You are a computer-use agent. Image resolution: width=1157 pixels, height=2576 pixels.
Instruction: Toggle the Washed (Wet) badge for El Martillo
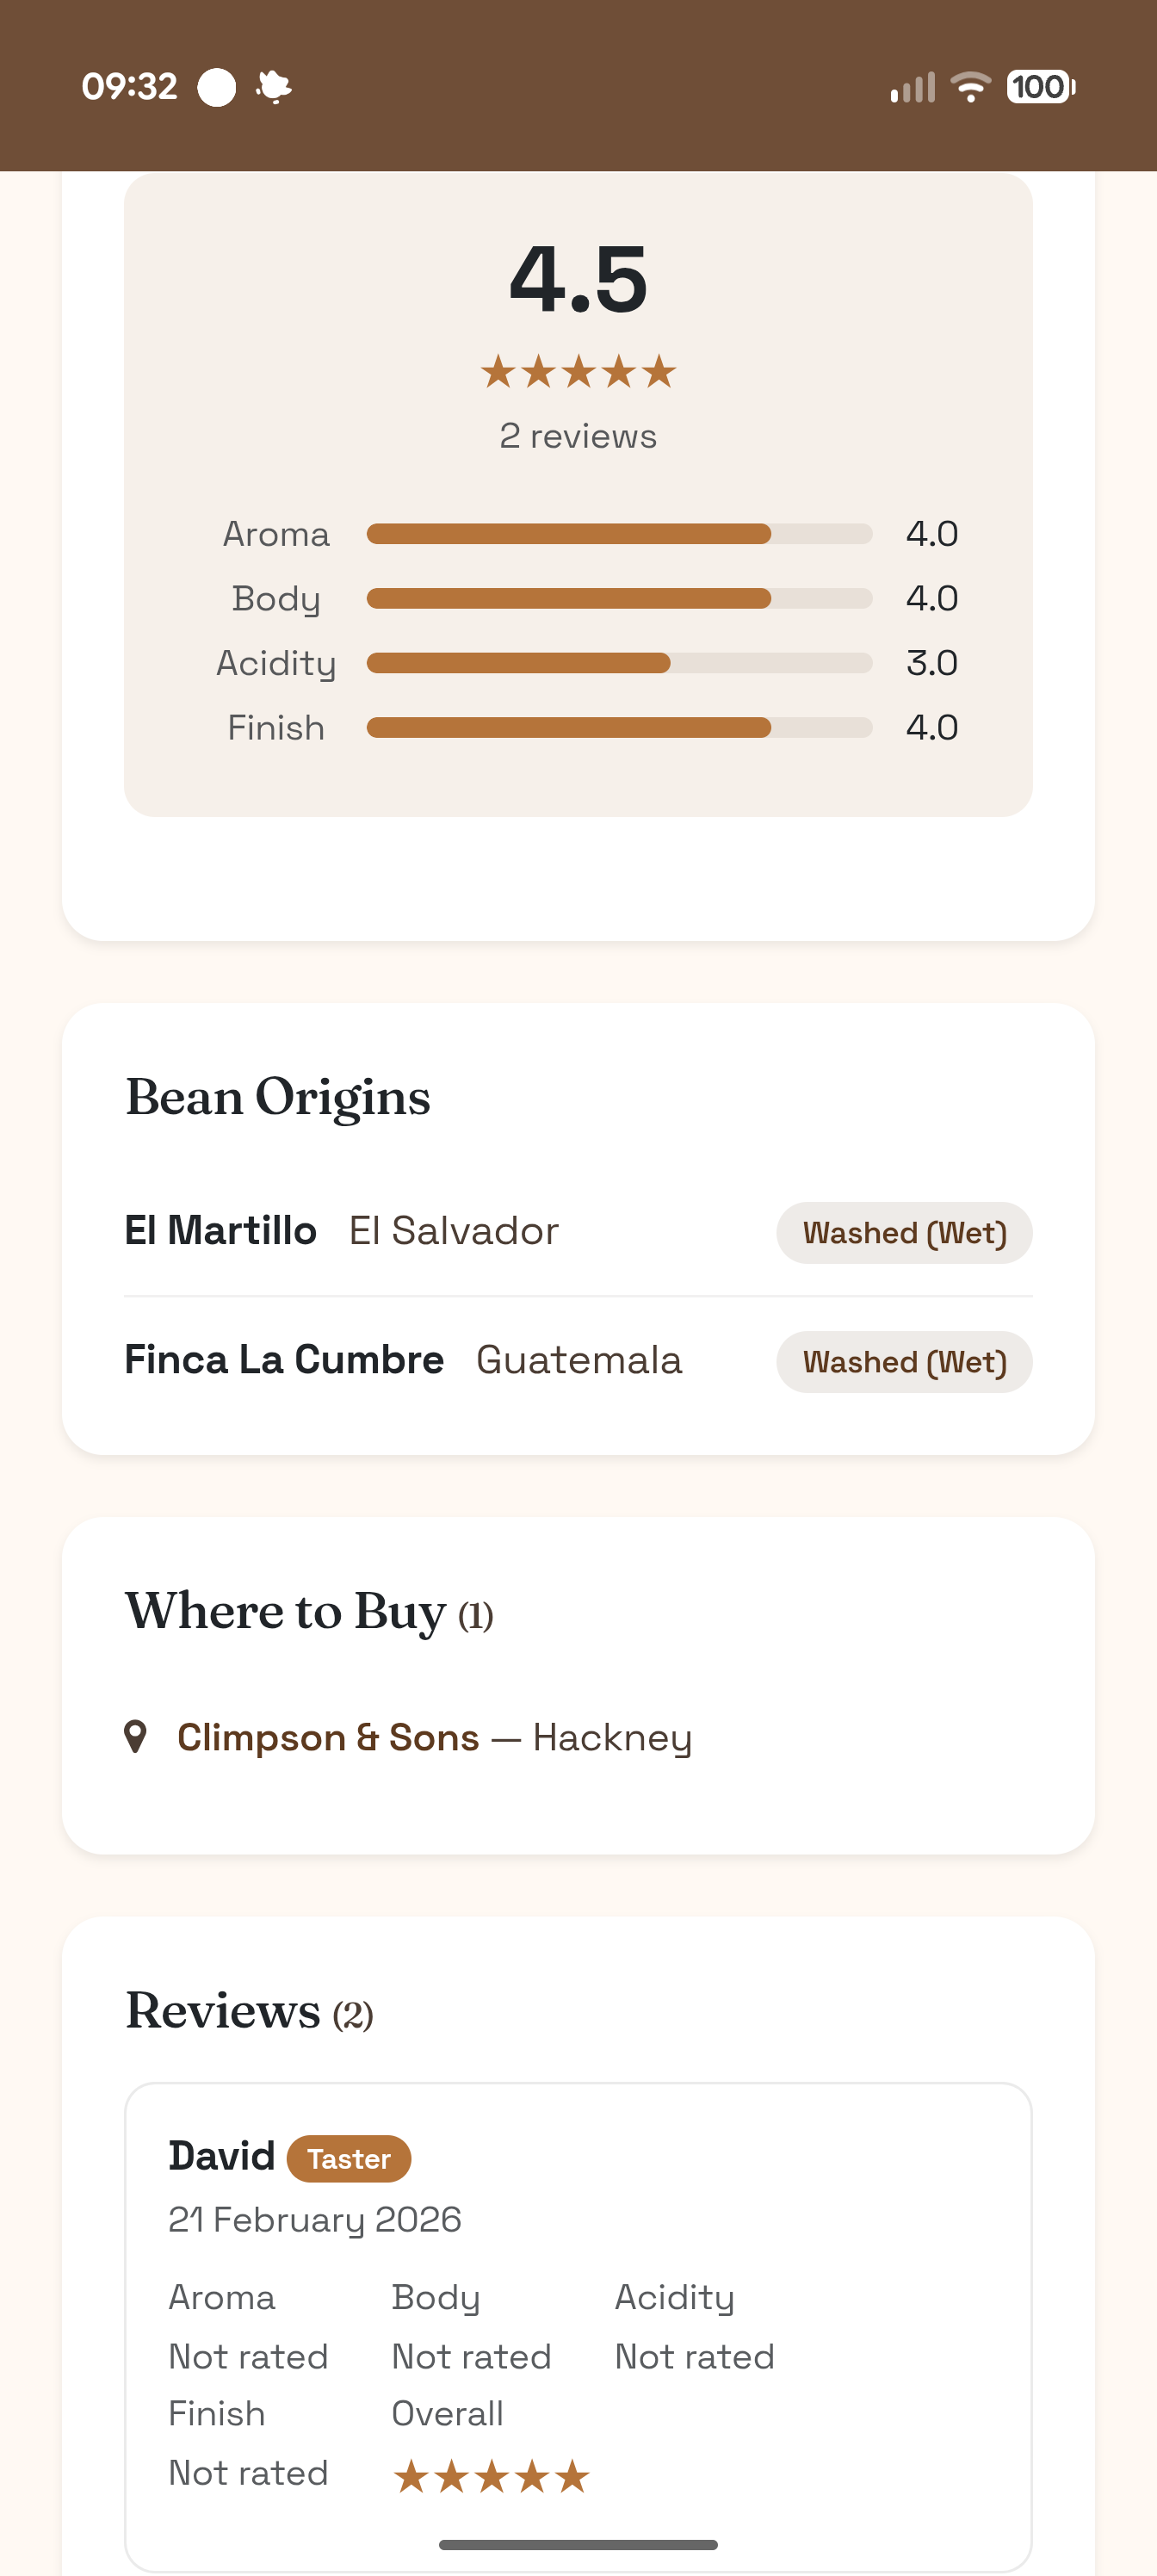(x=904, y=1233)
